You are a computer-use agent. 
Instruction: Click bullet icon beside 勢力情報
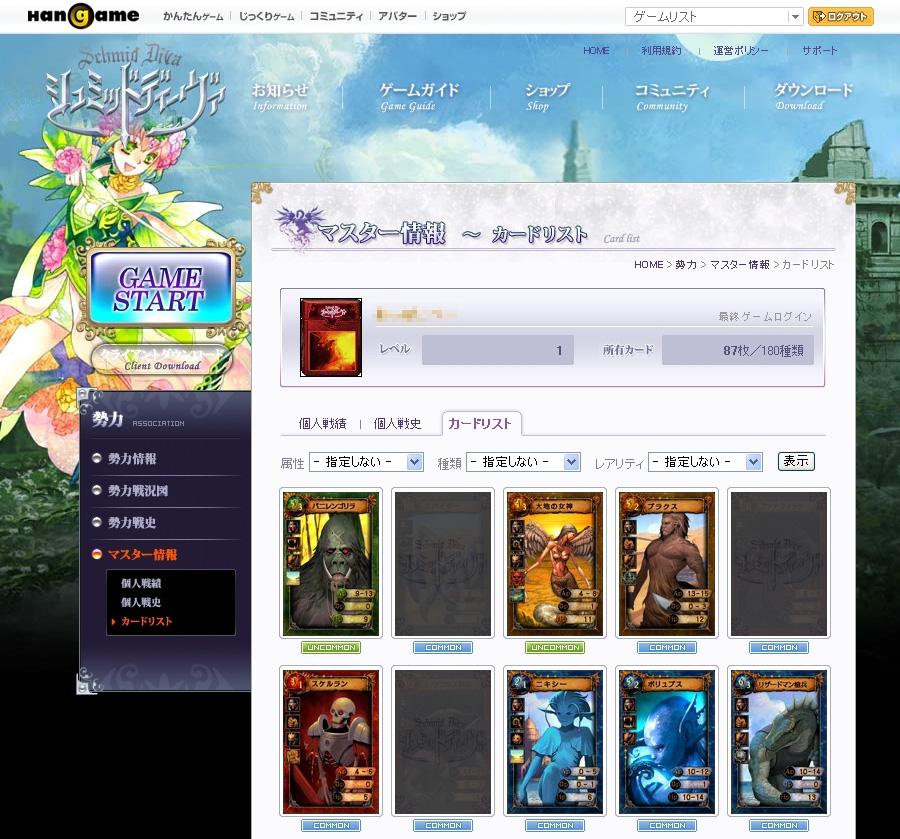click(x=97, y=458)
